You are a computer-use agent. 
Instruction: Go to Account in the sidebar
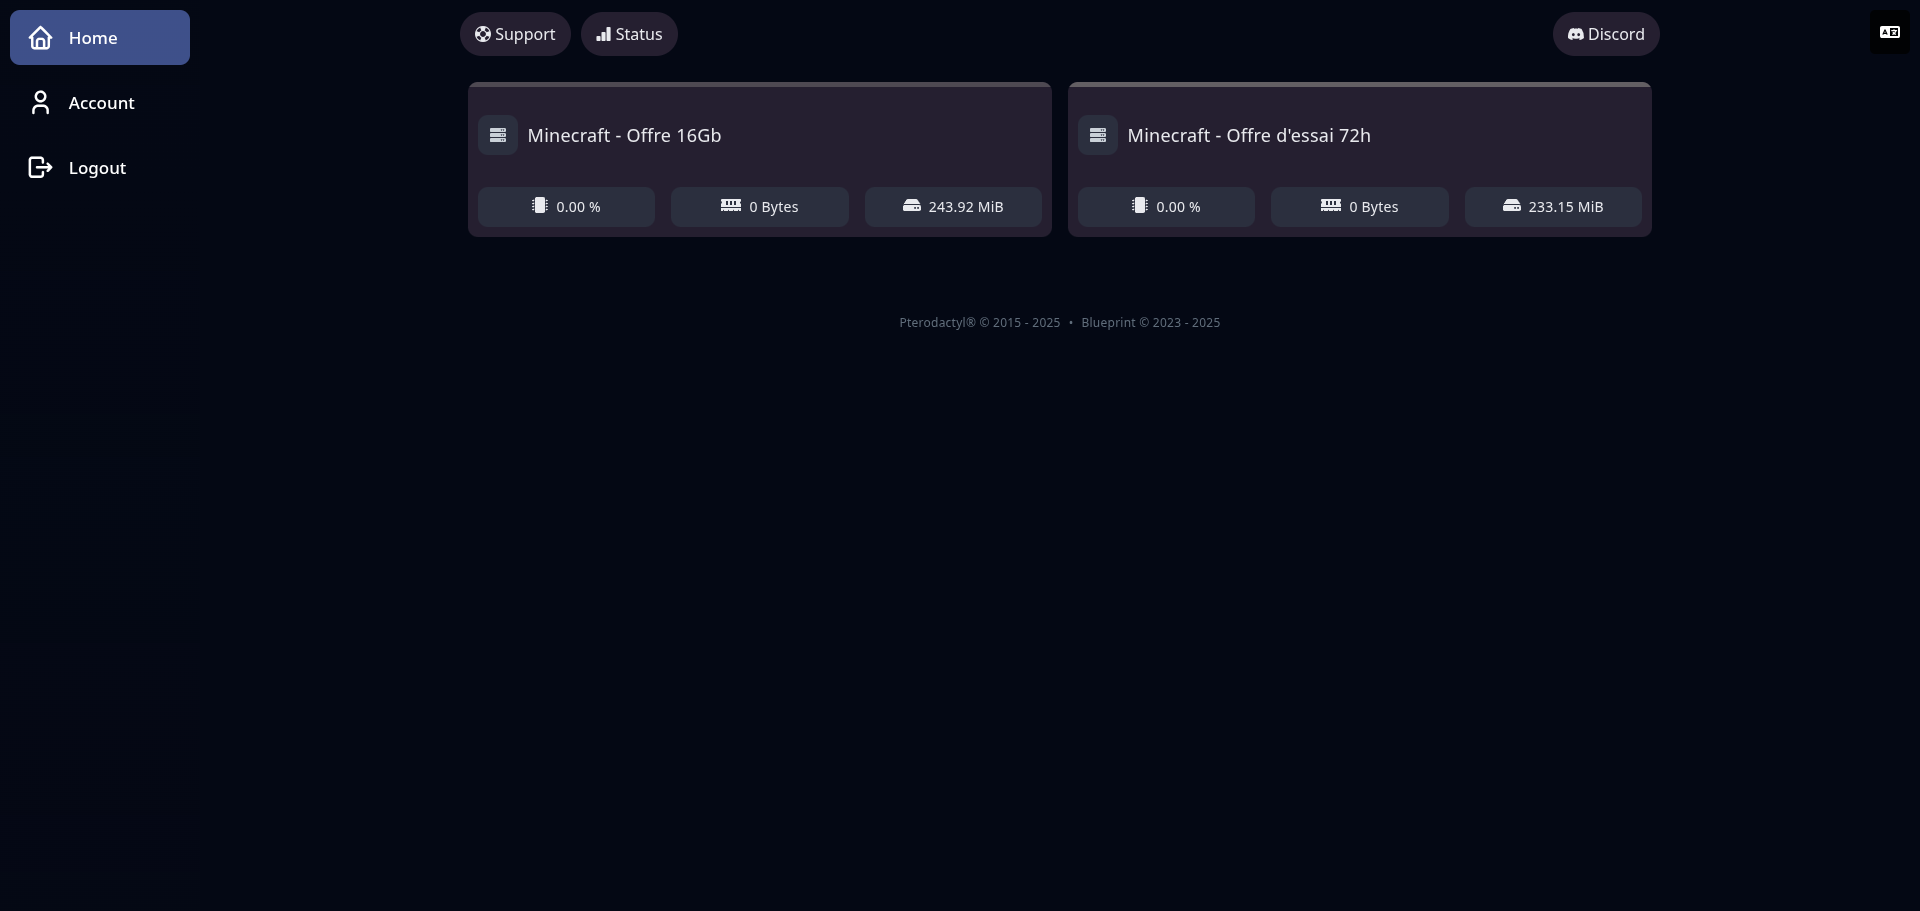[100, 102]
